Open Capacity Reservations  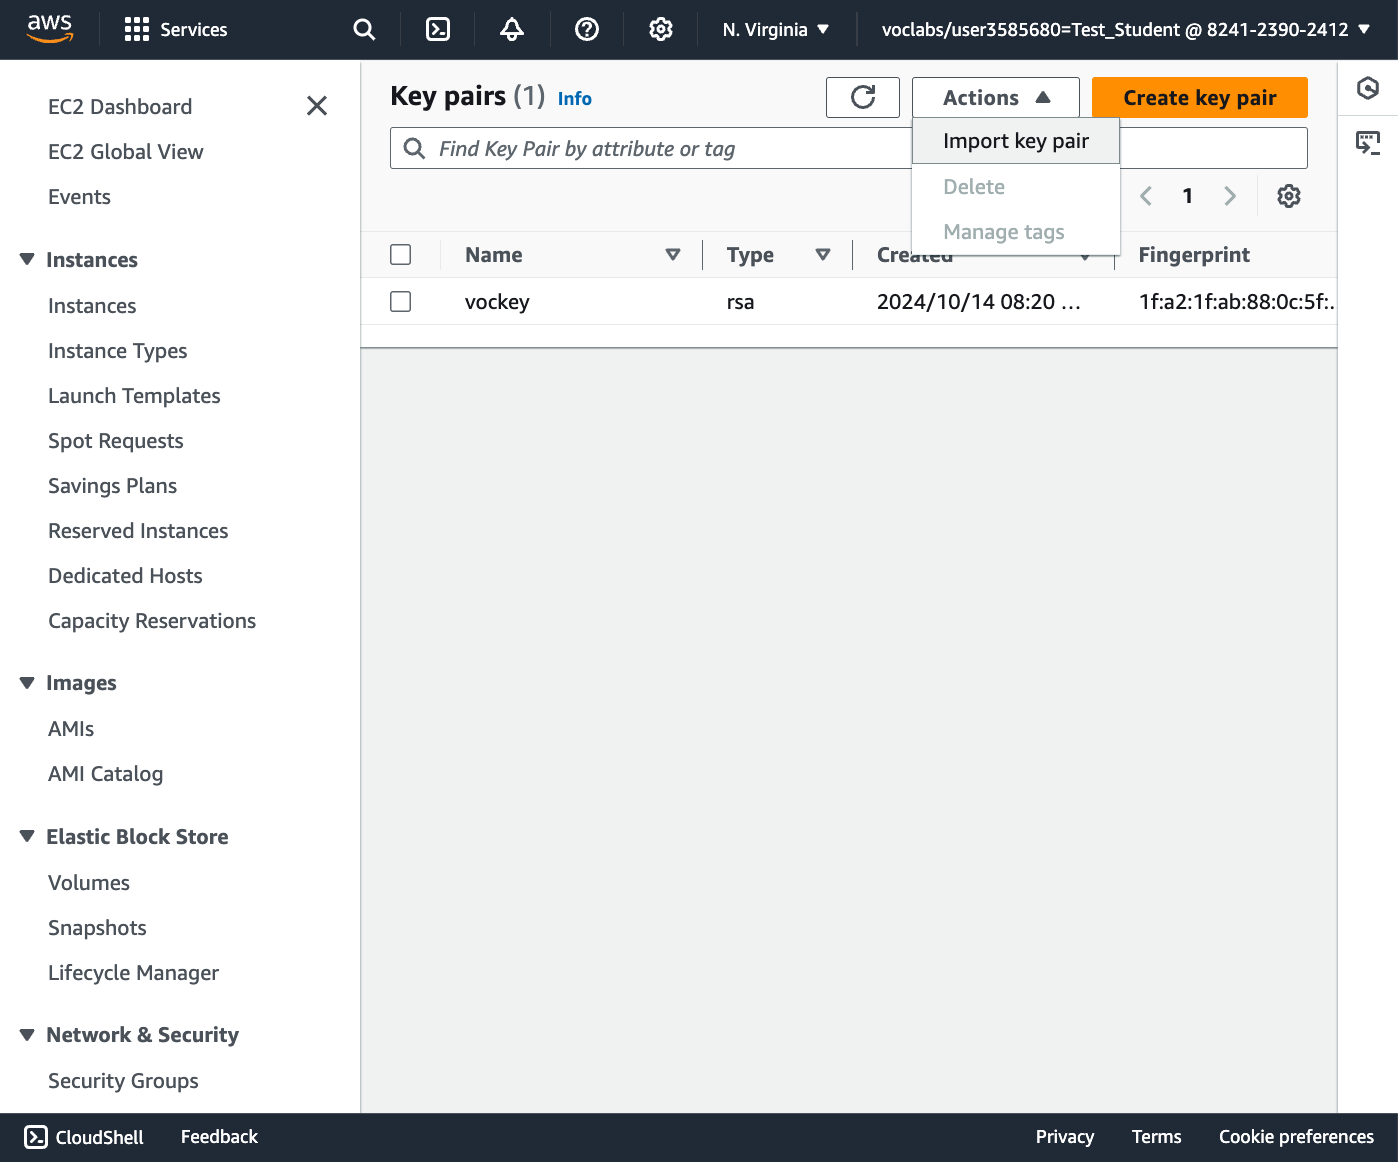152,621
